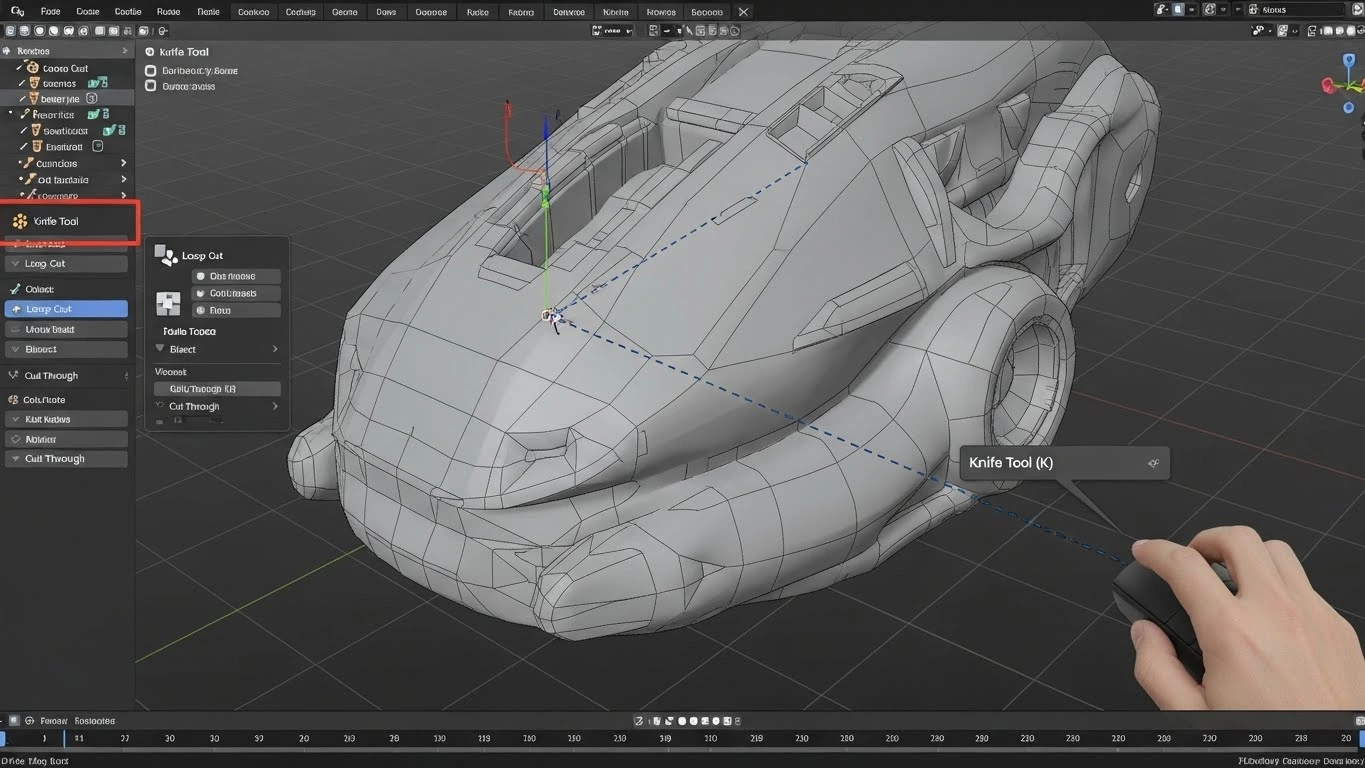1365x768 pixels.
Task: Enable the Cut Through checkbox in the popup
Action: click(x=216, y=388)
